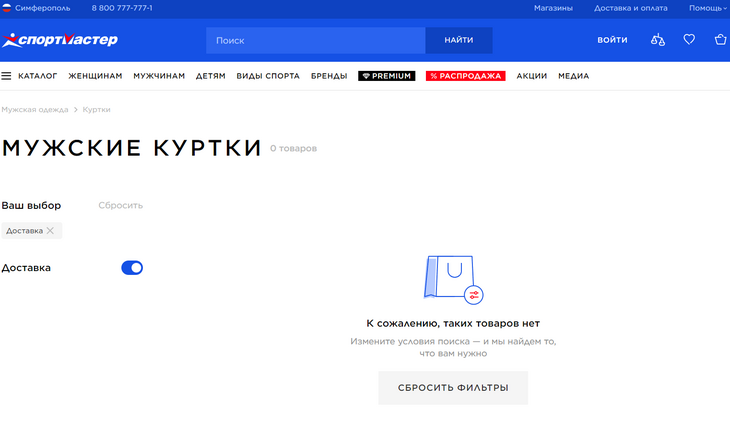730x432 pixels.
Task: Remove the Доставка filter chip
Action: point(50,231)
